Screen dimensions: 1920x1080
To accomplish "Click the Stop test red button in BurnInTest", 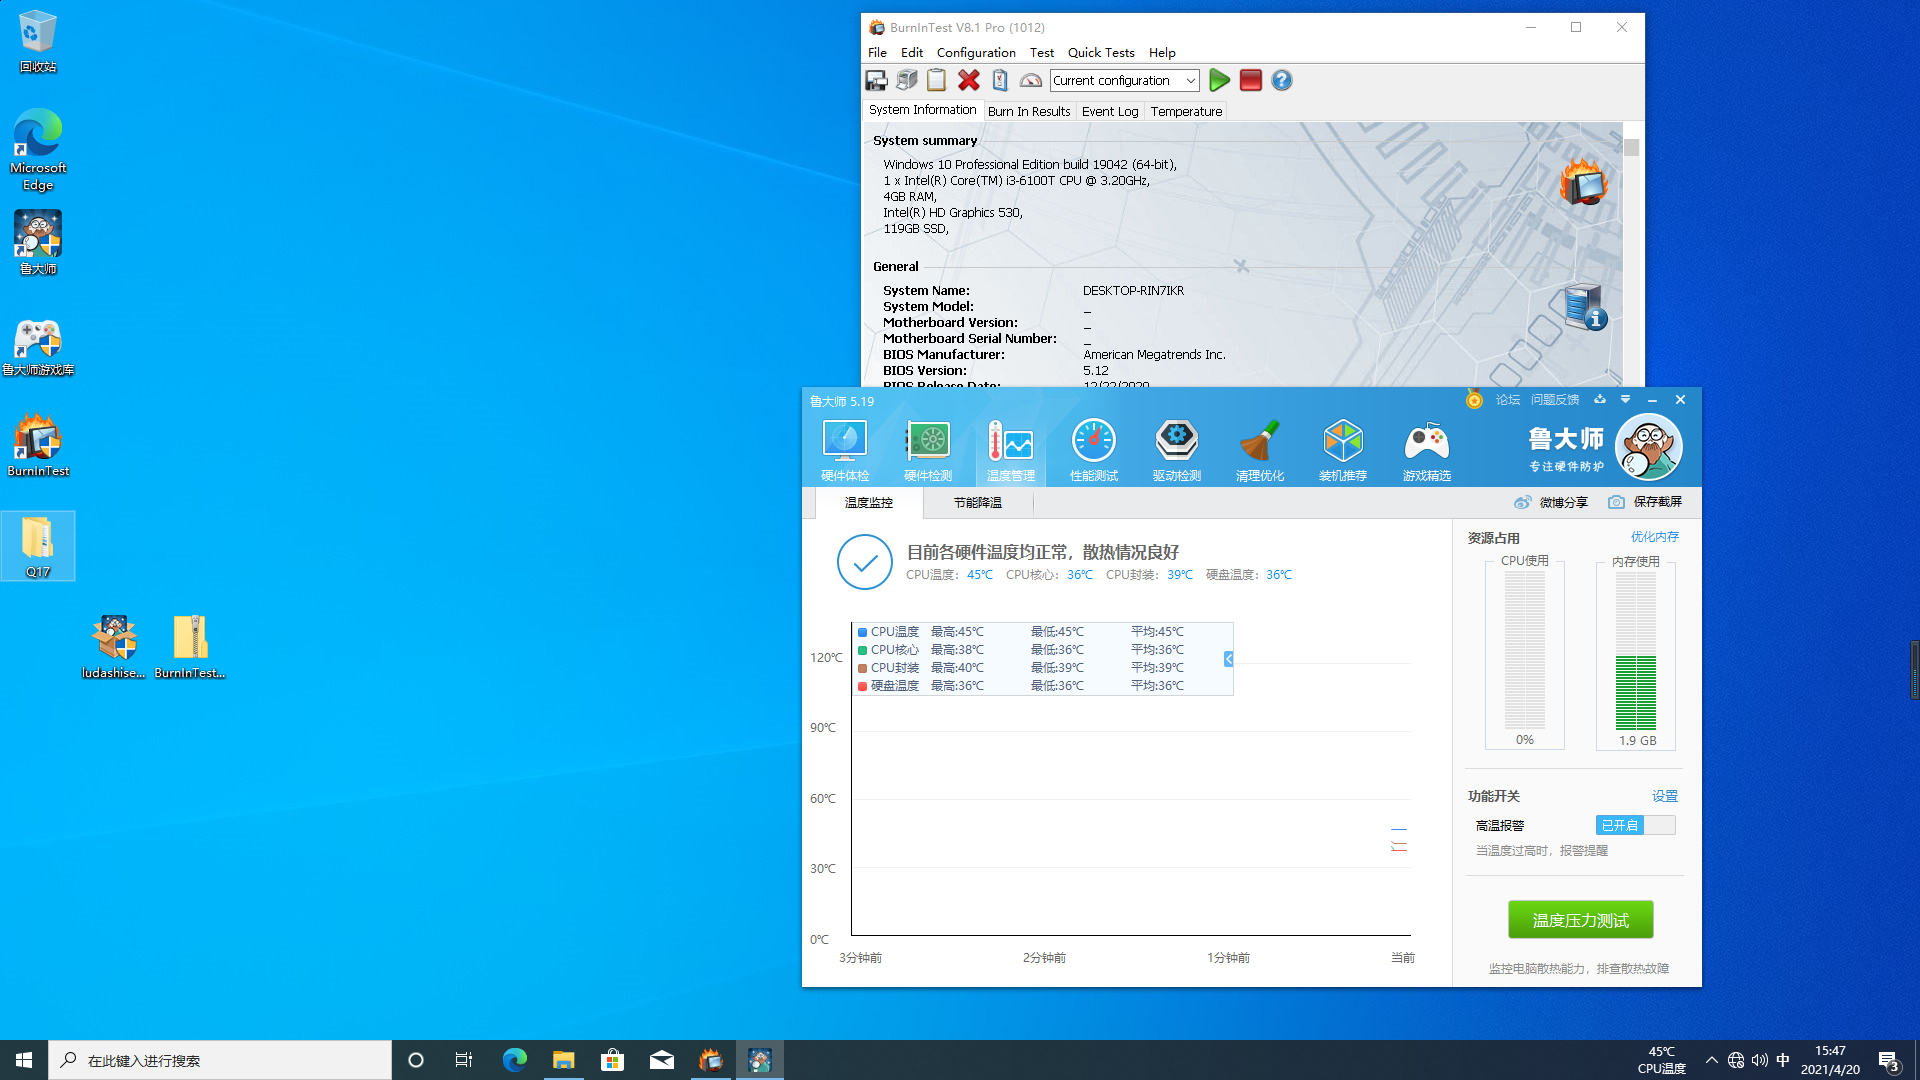I will coord(1250,80).
